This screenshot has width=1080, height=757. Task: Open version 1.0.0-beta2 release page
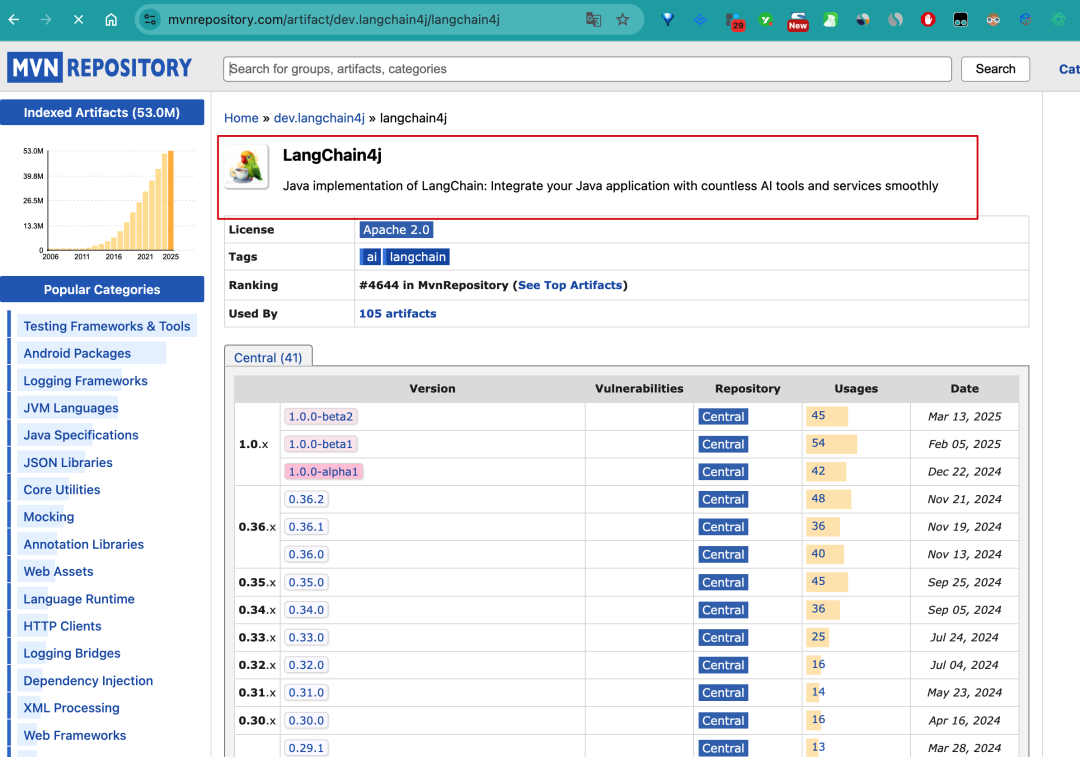[x=321, y=416]
